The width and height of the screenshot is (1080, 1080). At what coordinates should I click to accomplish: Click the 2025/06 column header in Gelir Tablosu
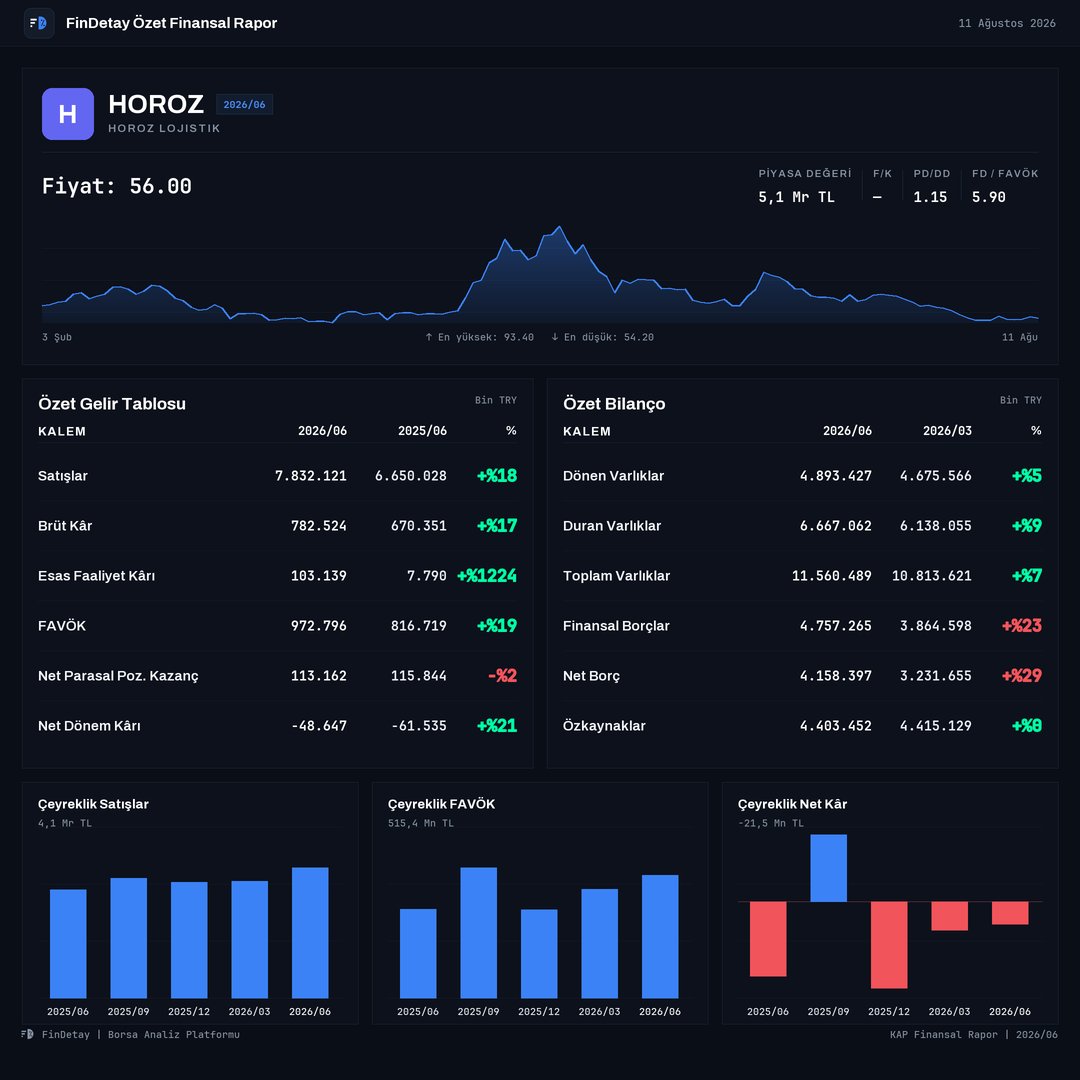click(x=422, y=430)
